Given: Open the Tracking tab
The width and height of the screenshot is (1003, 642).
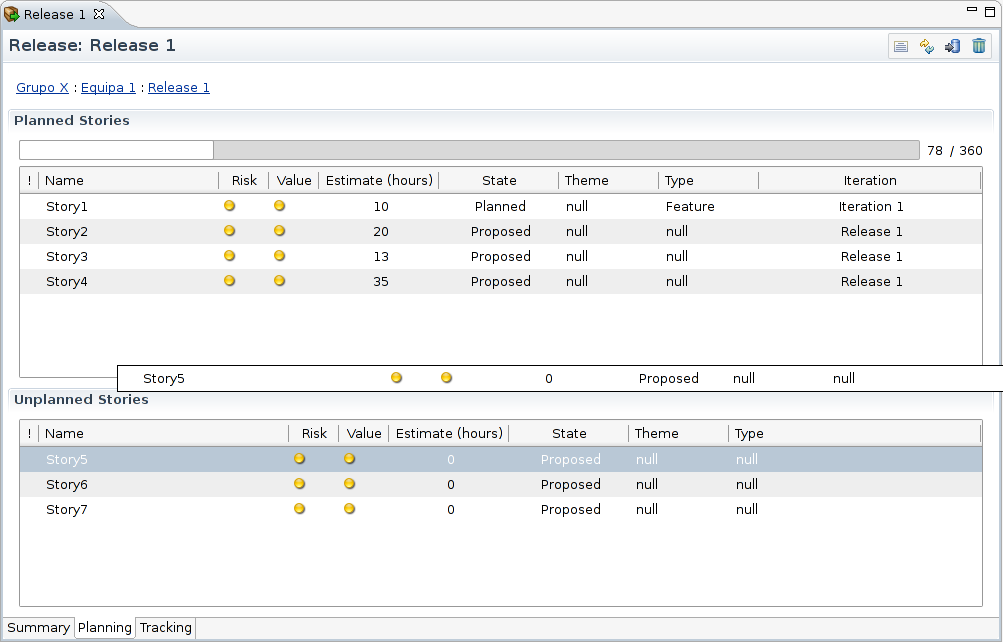Looking at the screenshot, I should (166, 627).
